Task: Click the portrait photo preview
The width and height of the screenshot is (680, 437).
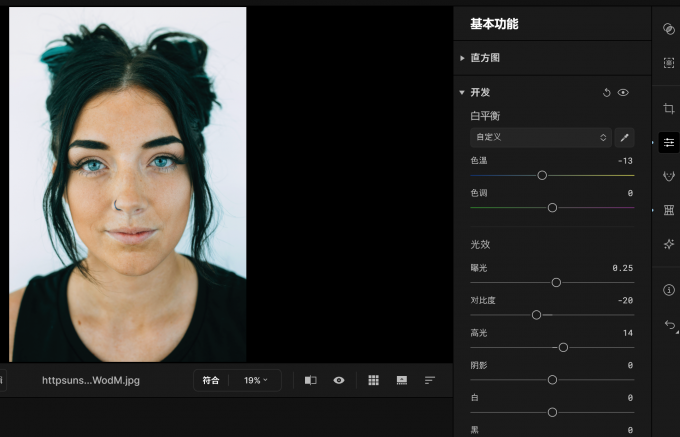Action: point(128,184)
